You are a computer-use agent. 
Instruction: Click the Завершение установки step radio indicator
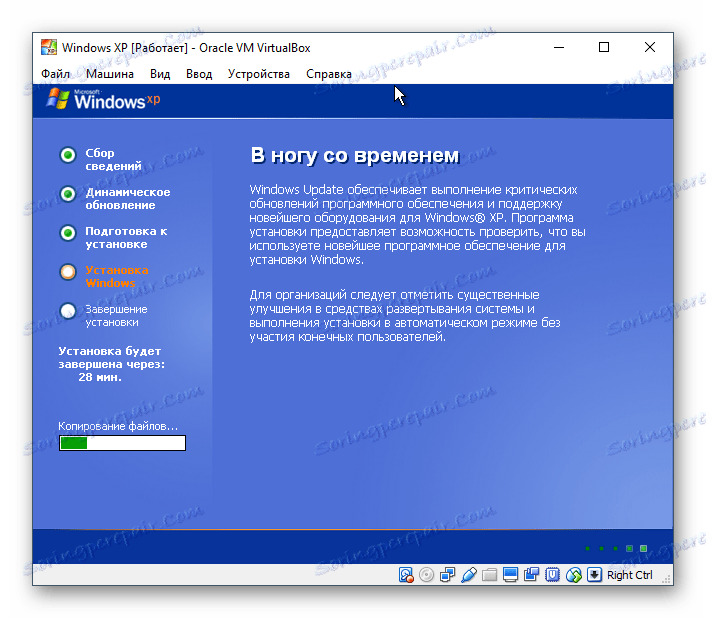tap(68, 311)
